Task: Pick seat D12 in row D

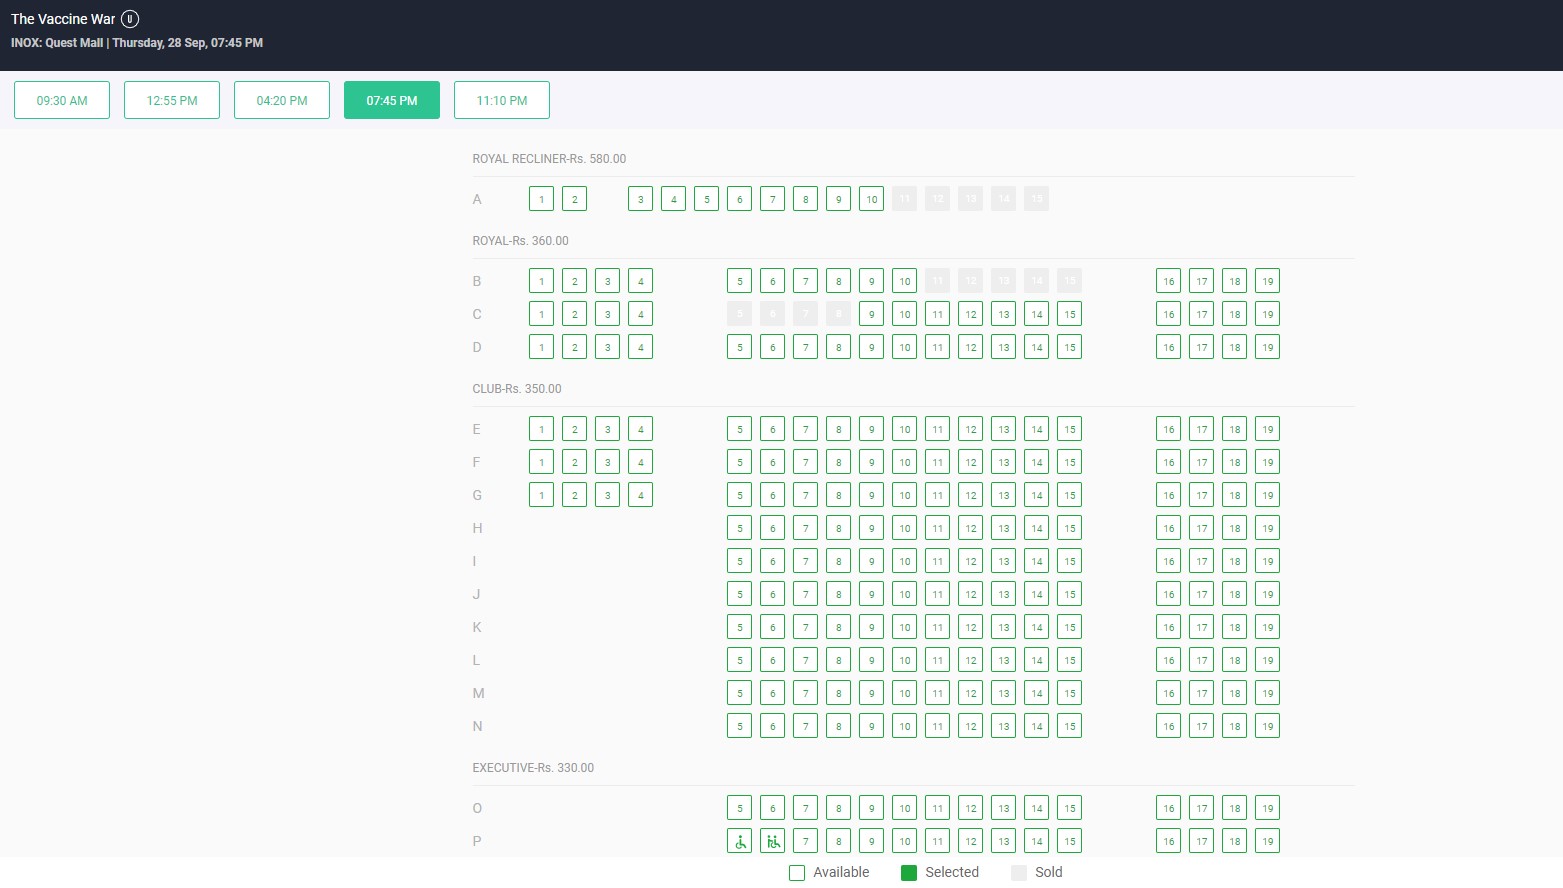Action: (970, 347)
